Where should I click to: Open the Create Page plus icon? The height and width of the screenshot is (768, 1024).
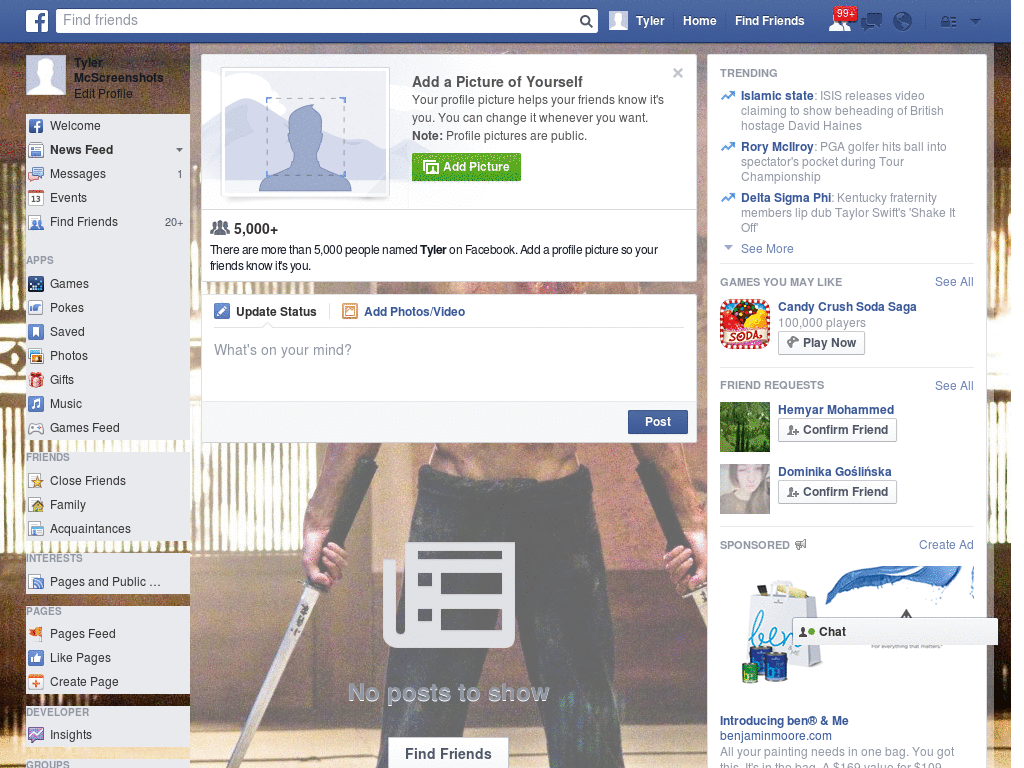pos(36,682)
